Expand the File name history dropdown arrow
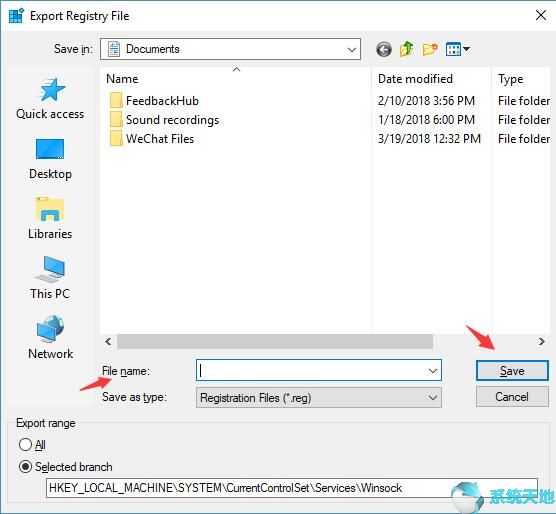Image resolution: width=556 pixels, height=514 pixels. tap(433, 371)
